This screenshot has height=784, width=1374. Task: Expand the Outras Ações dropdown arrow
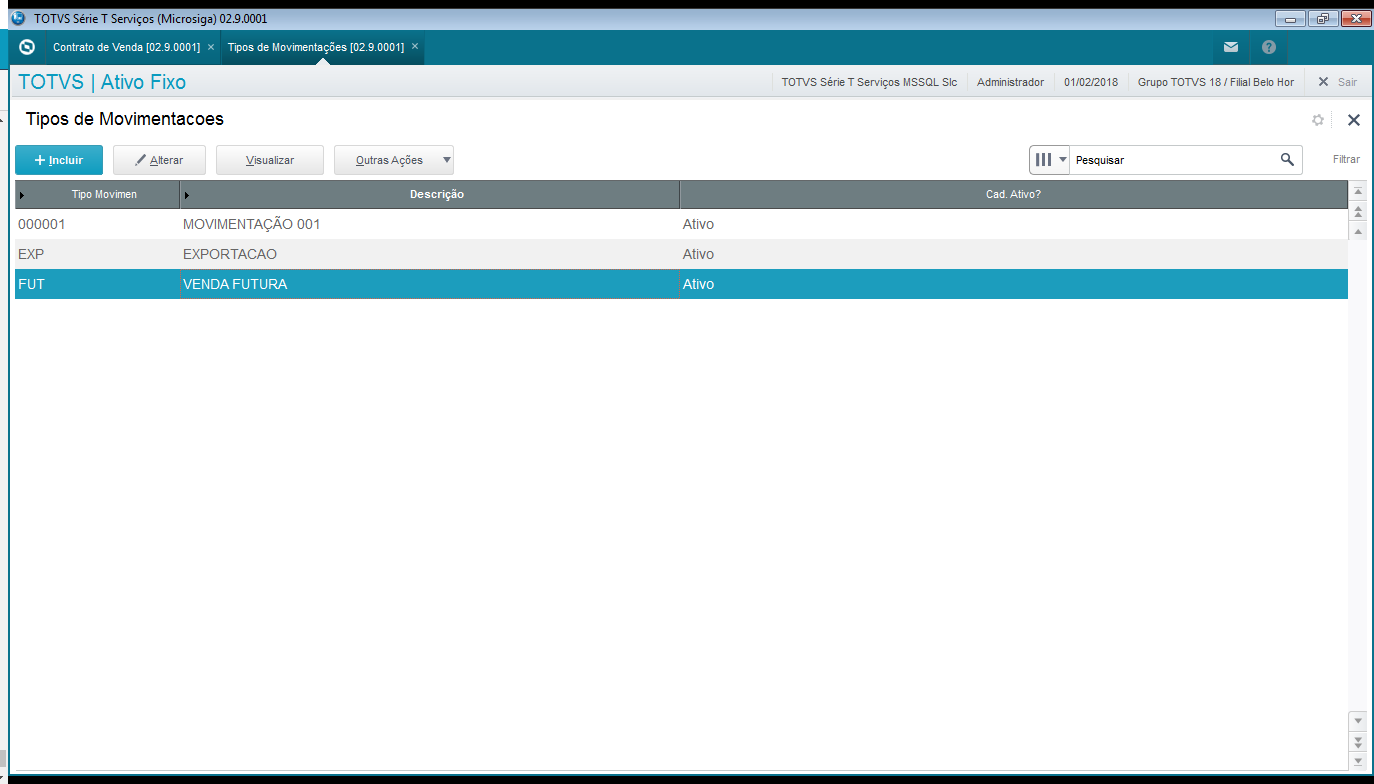[x=447, y=160]
